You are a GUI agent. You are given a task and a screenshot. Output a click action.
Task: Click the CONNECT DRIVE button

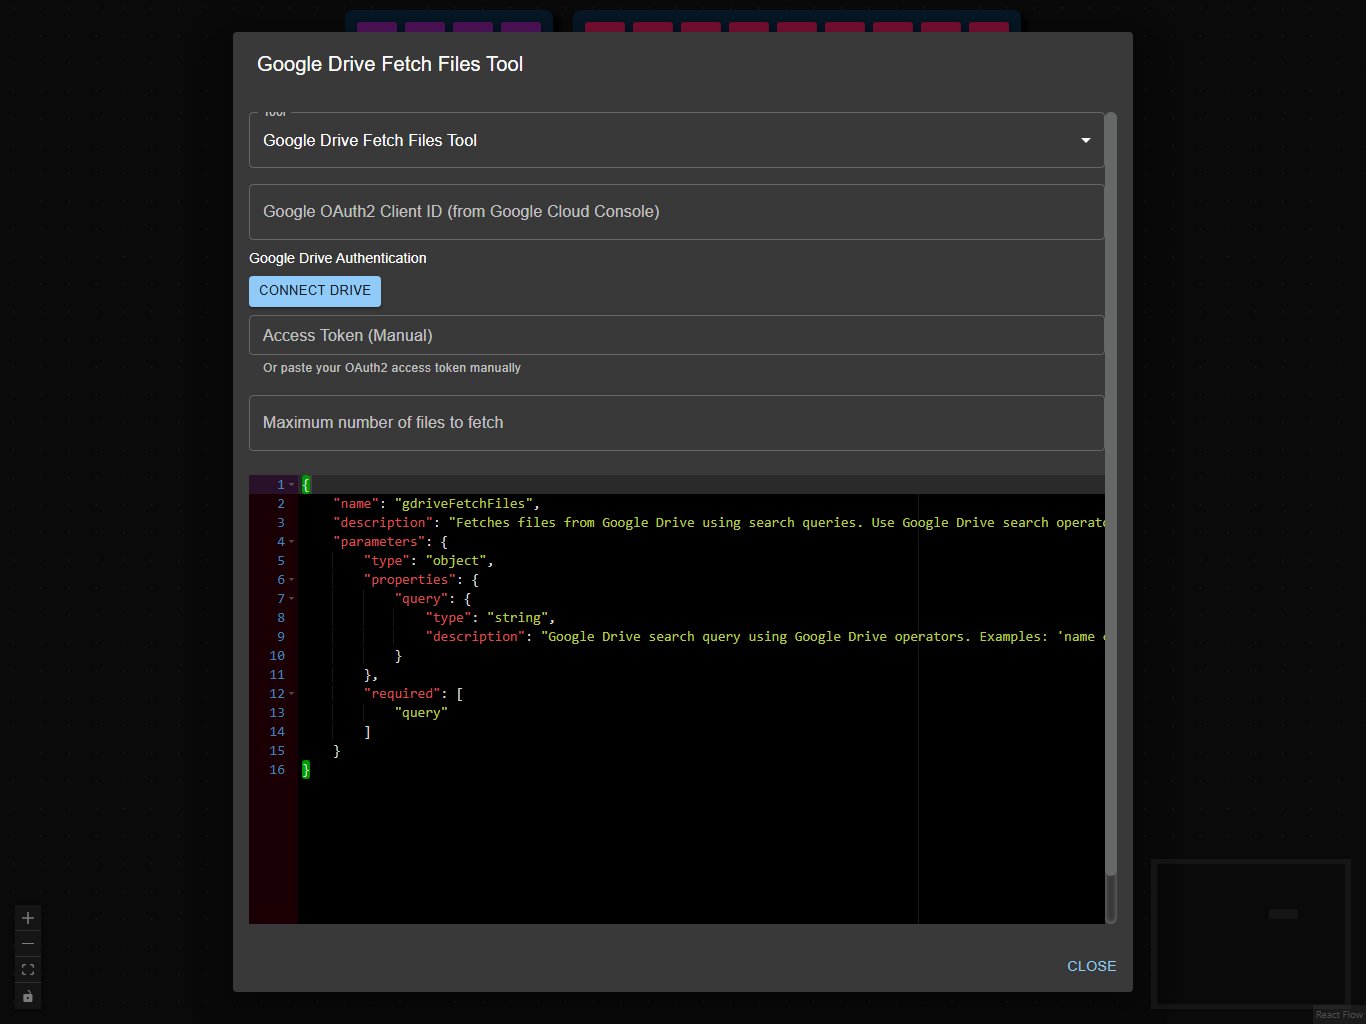(x=315, y=291)
